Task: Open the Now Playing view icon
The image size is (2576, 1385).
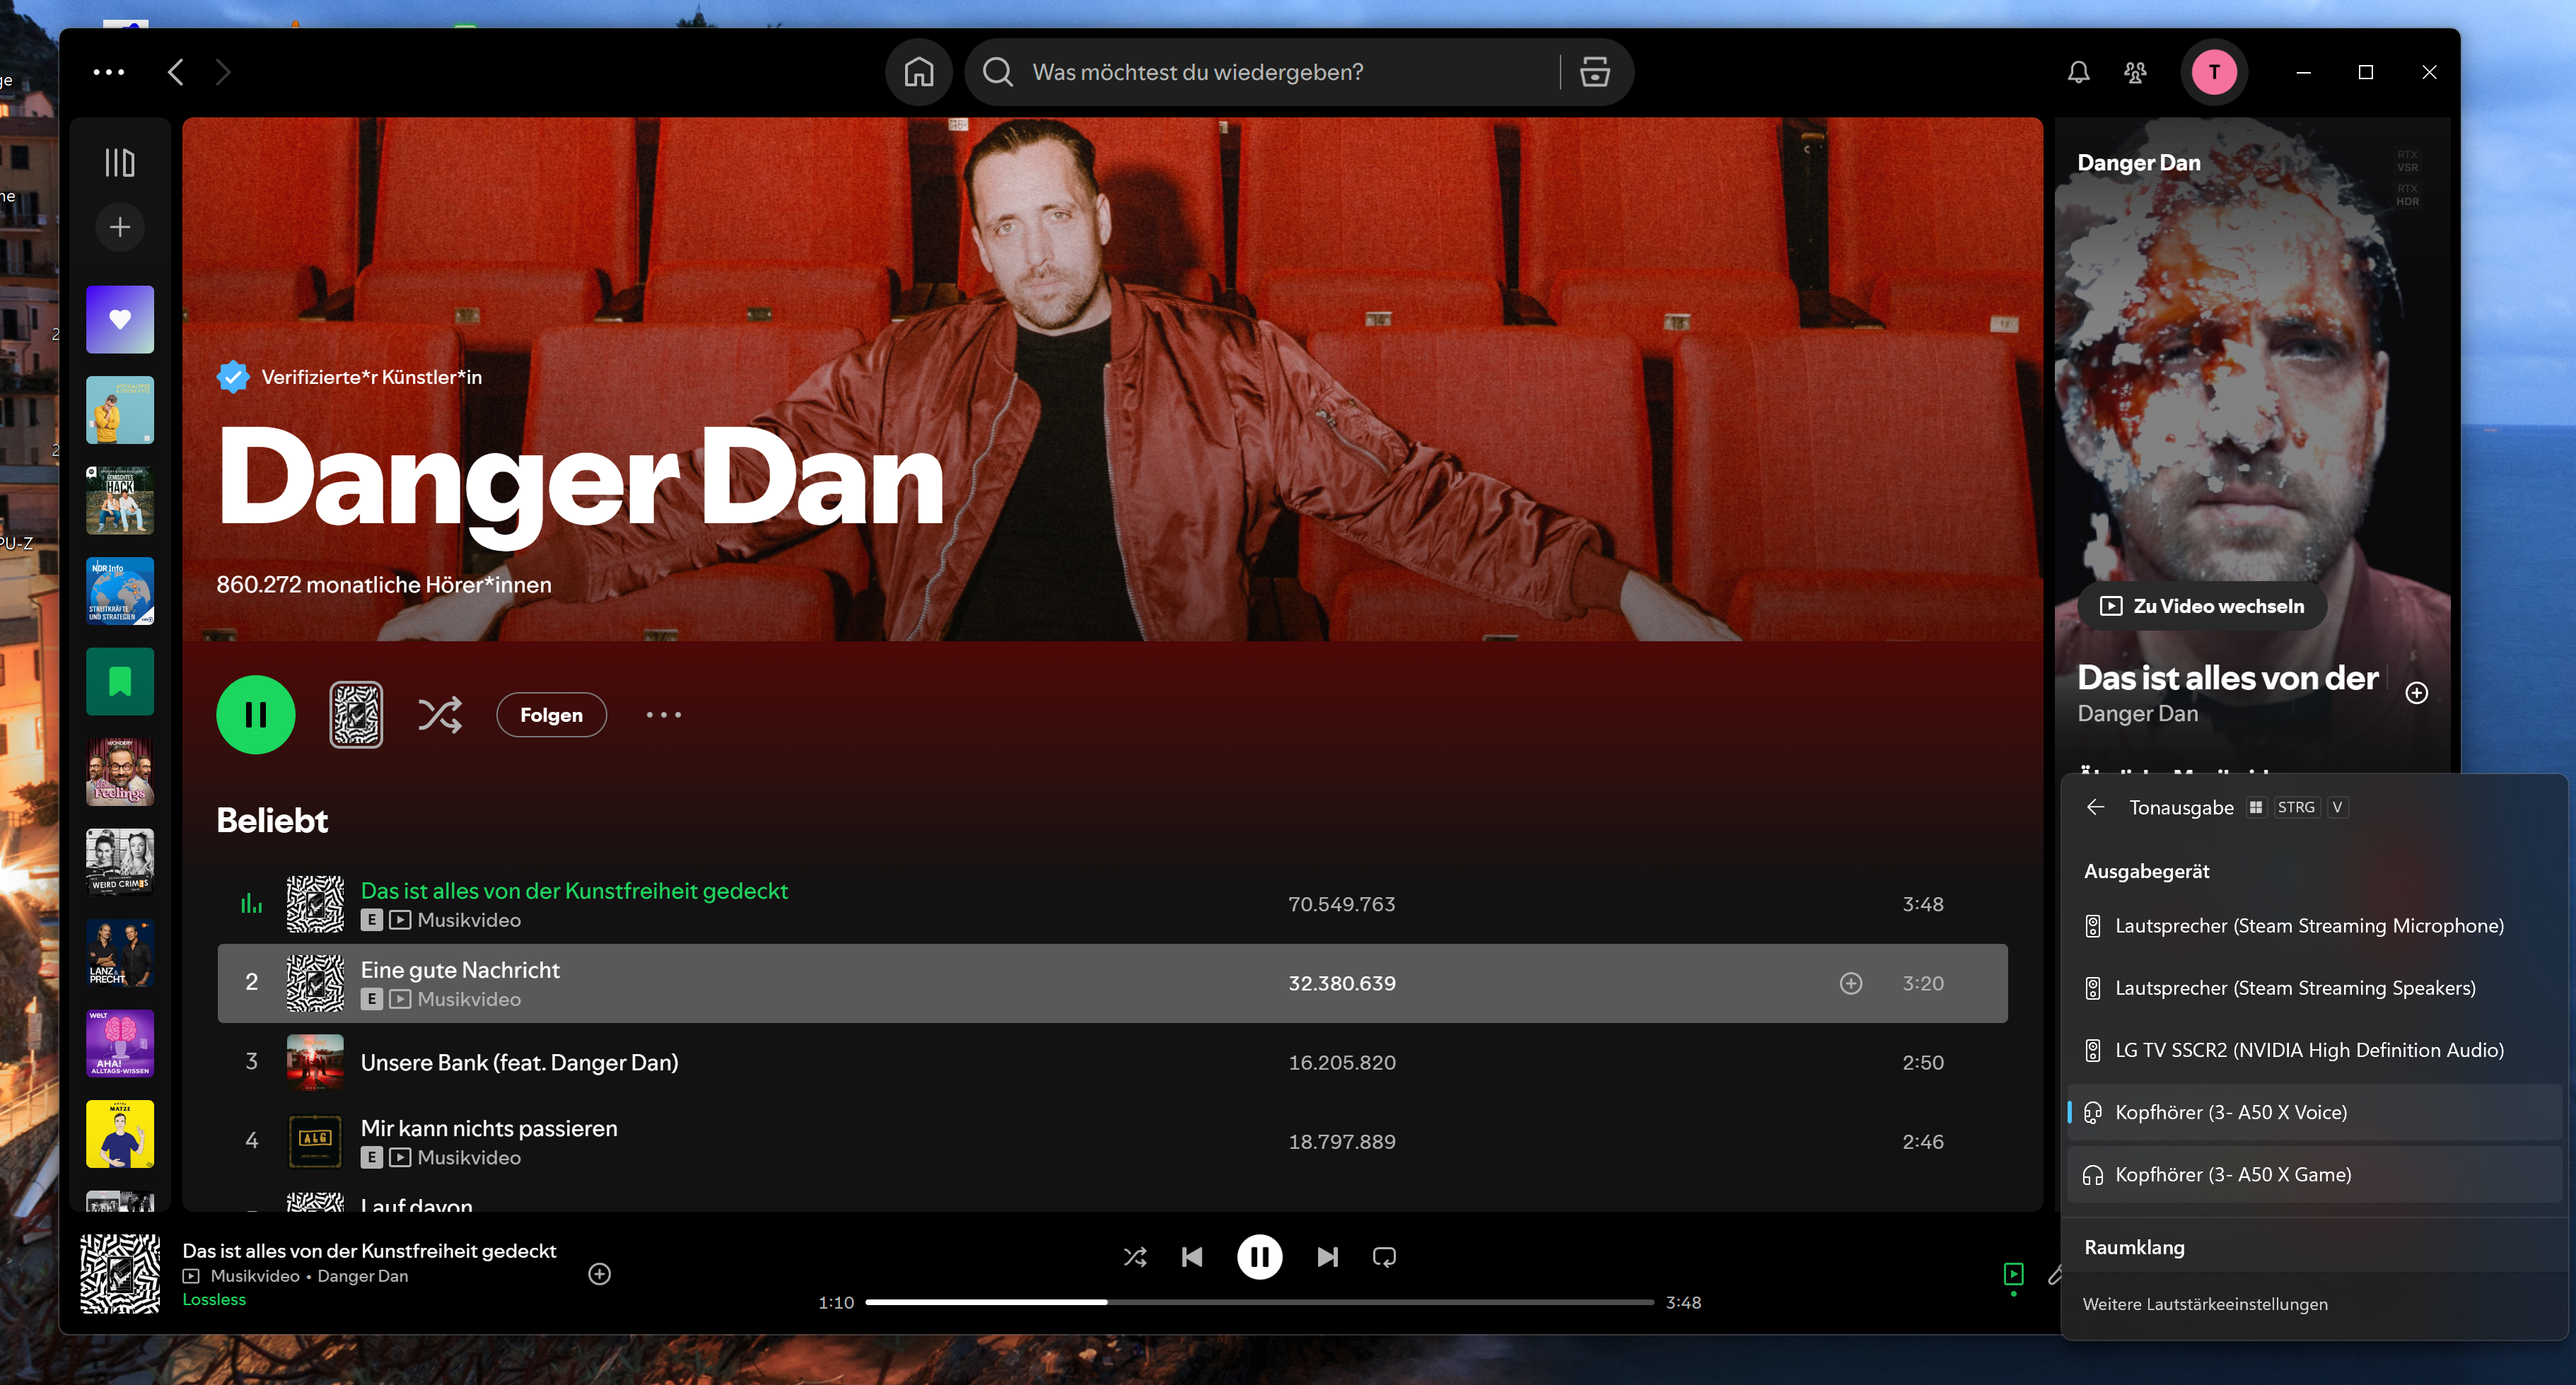Action: tap(2013, 1273)
